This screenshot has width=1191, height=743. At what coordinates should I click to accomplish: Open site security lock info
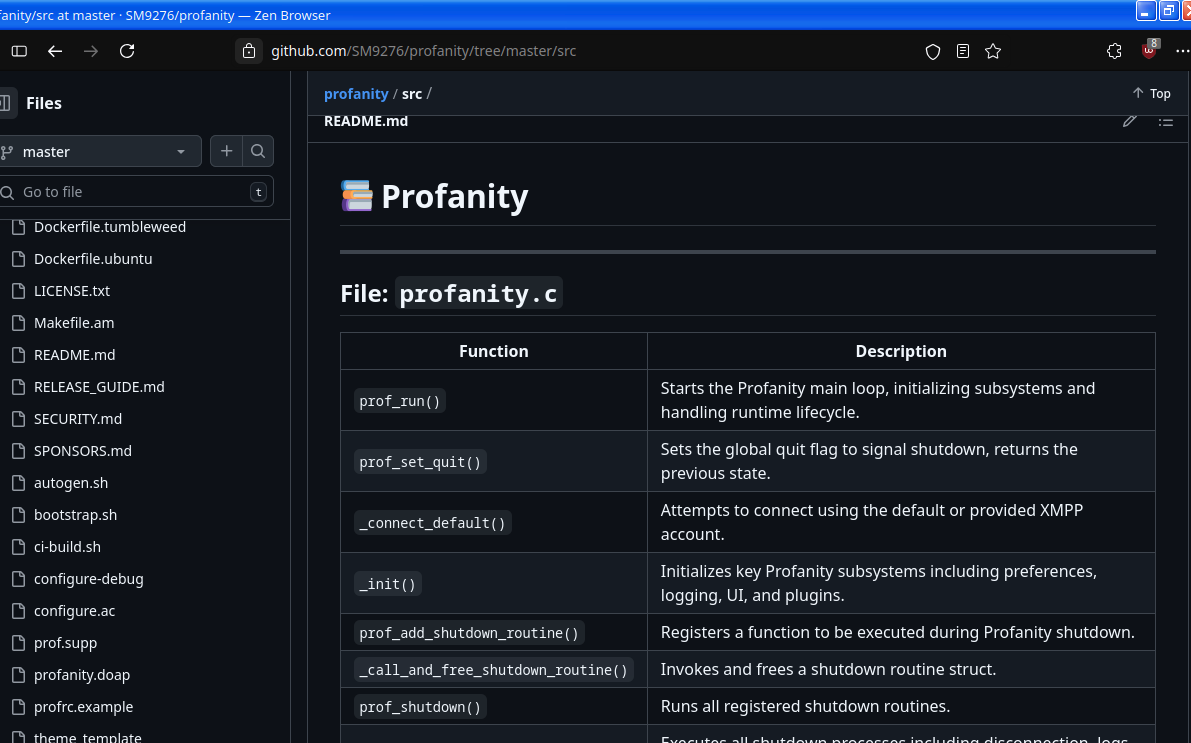tap(248, 51)
